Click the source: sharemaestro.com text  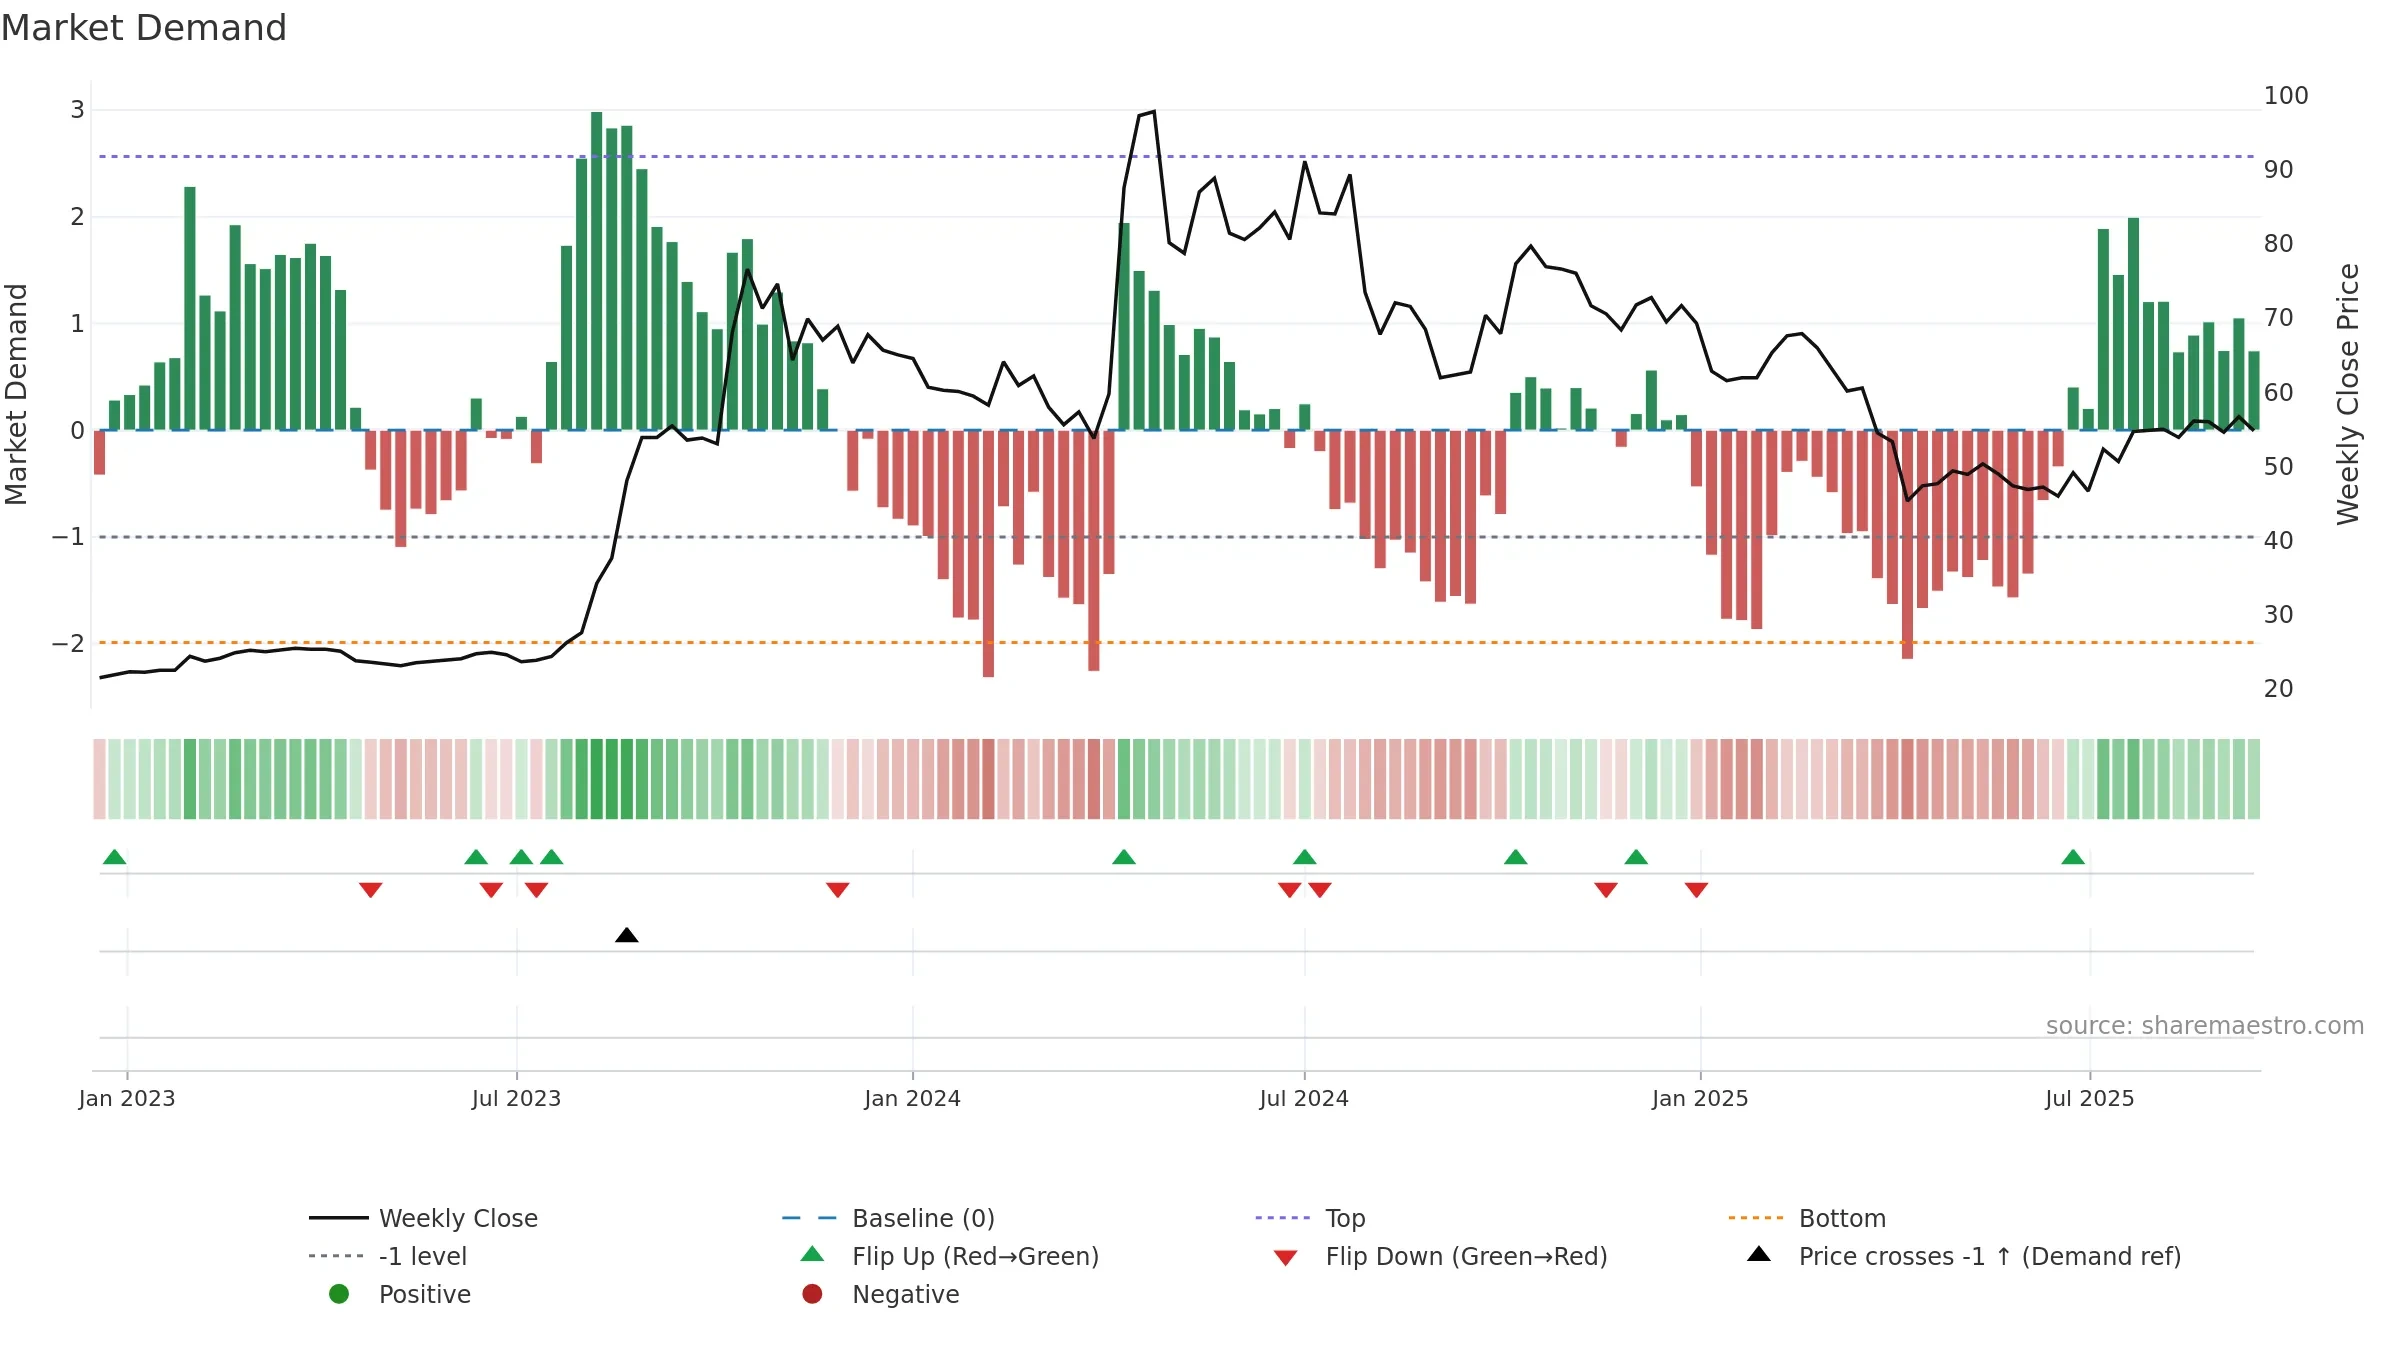(2205, 1026)
